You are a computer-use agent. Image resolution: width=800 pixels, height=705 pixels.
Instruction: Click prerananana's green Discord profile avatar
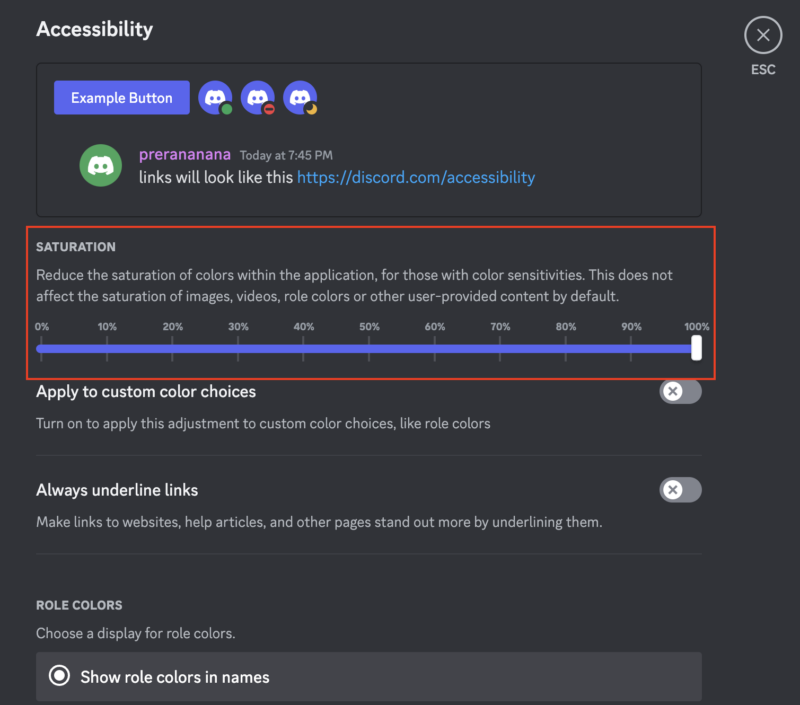point(100,166)
